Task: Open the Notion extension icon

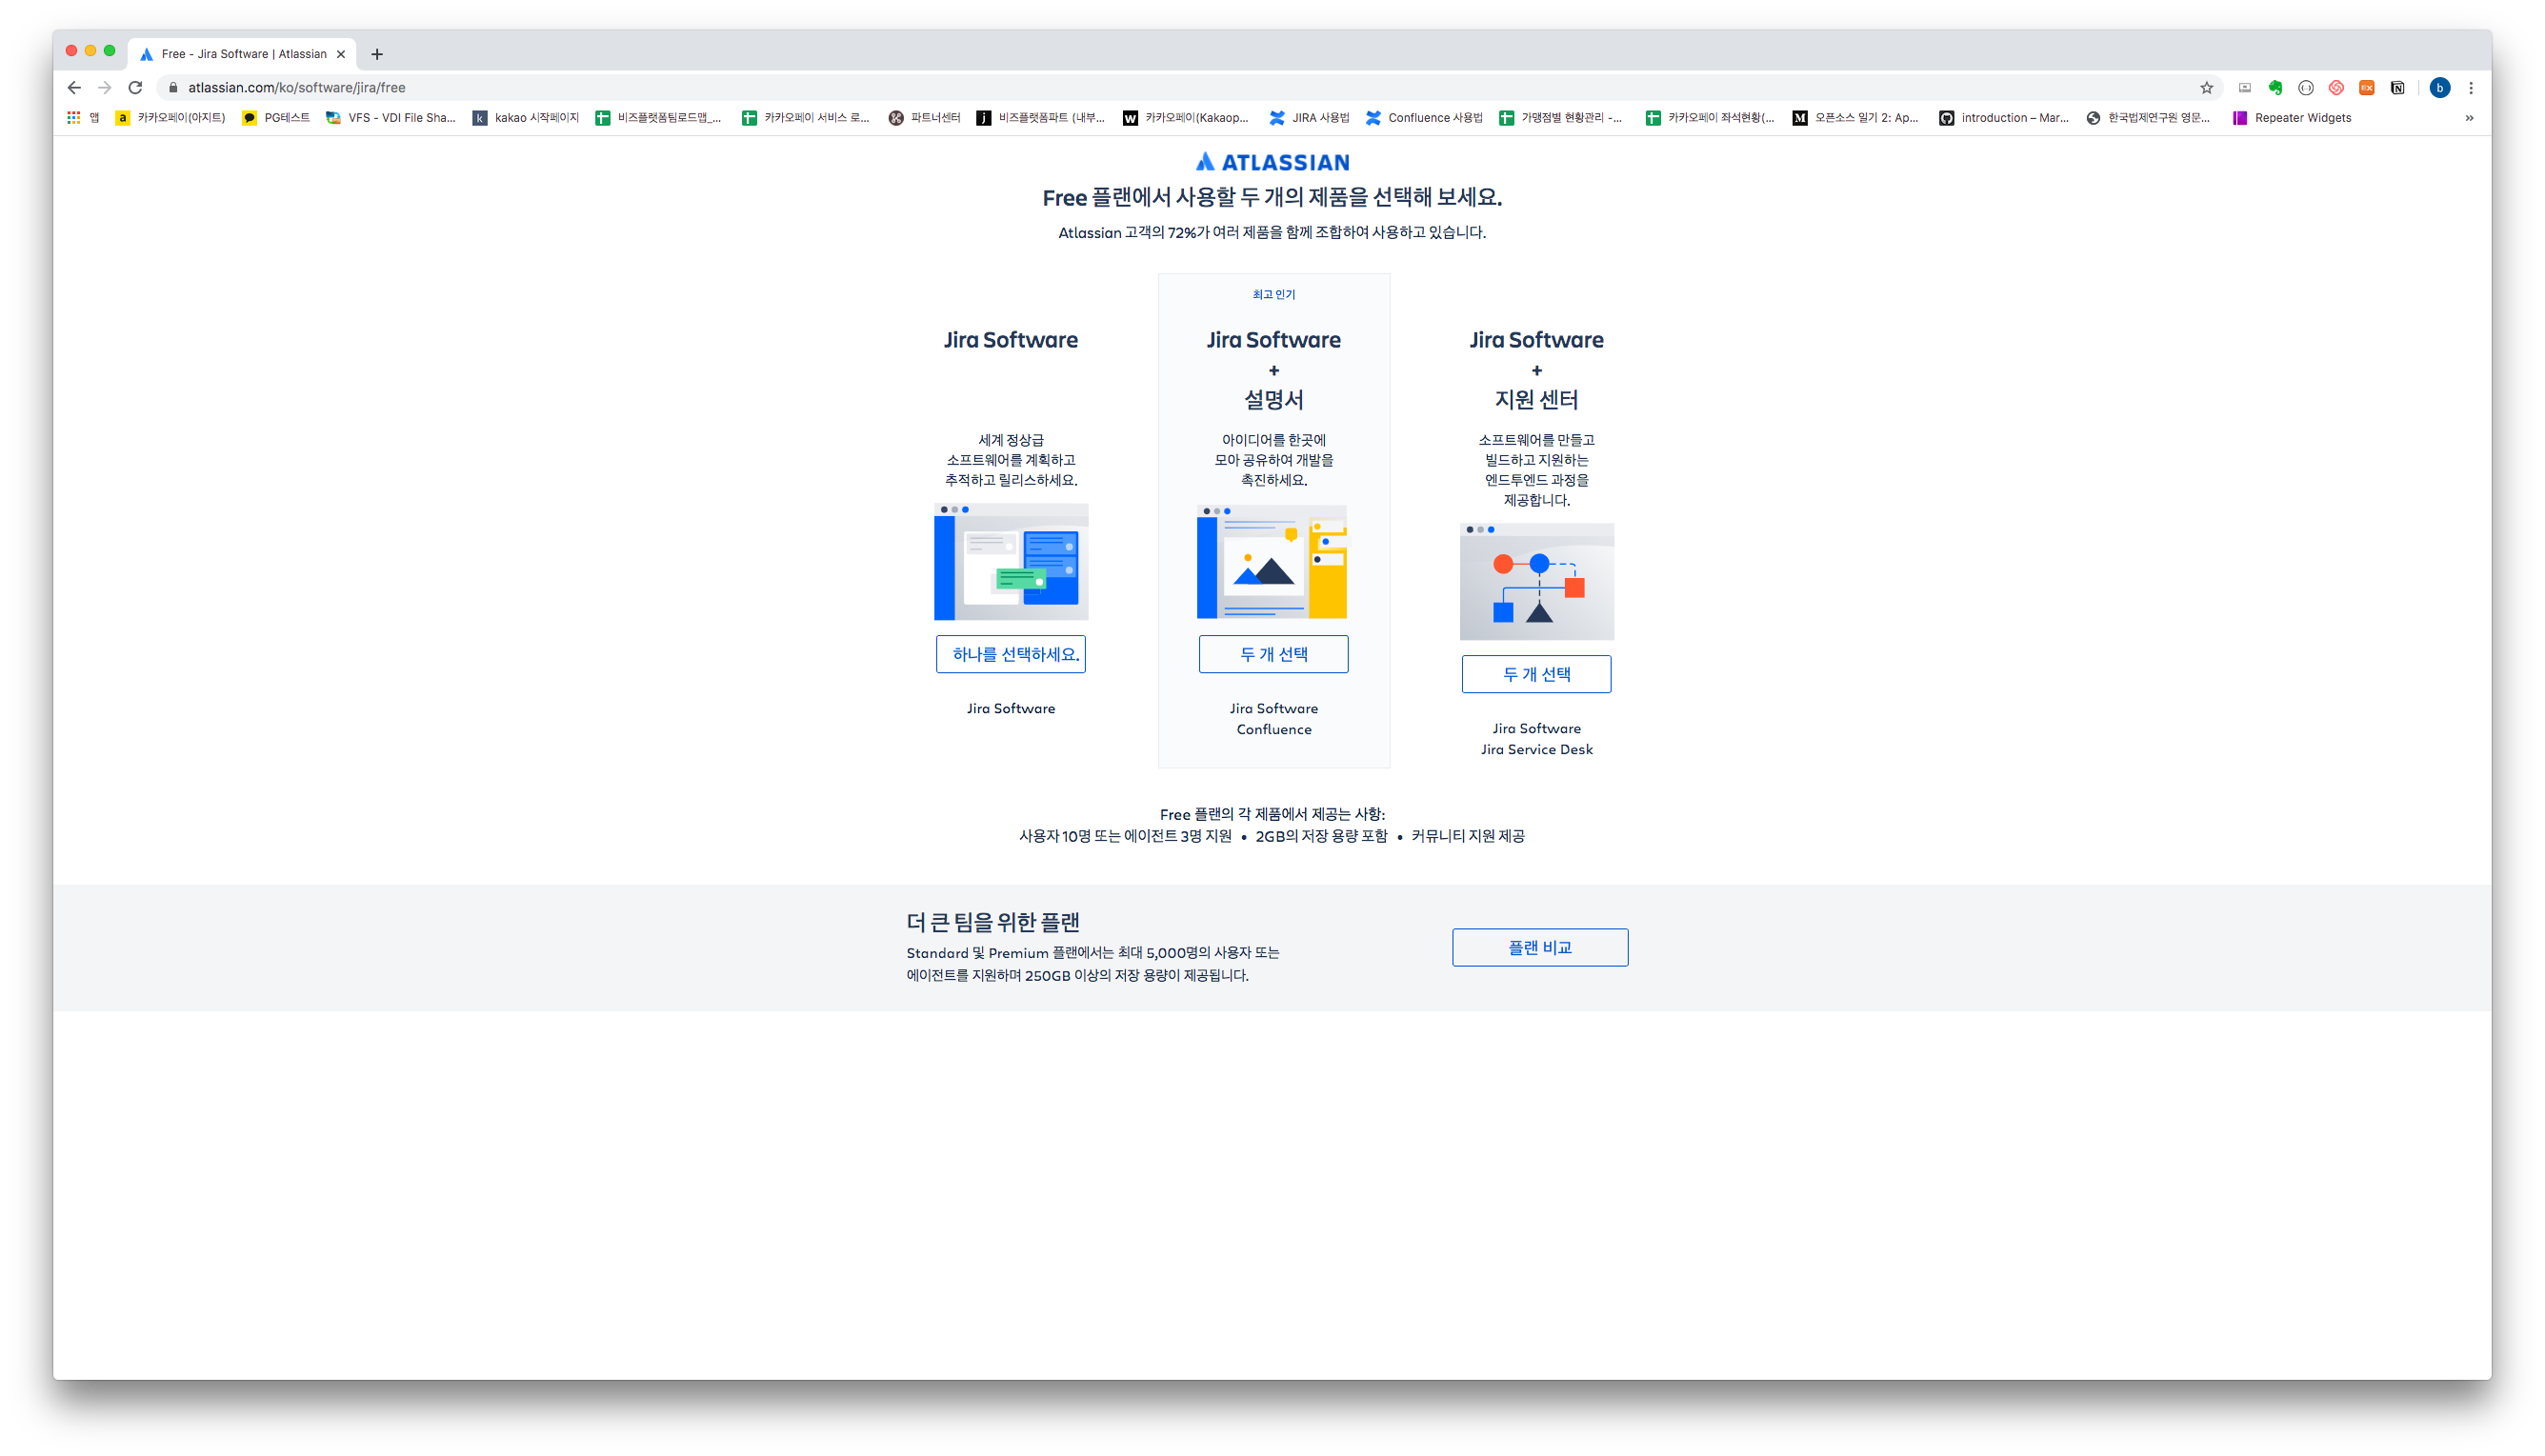Action: tap(2397, 88)
